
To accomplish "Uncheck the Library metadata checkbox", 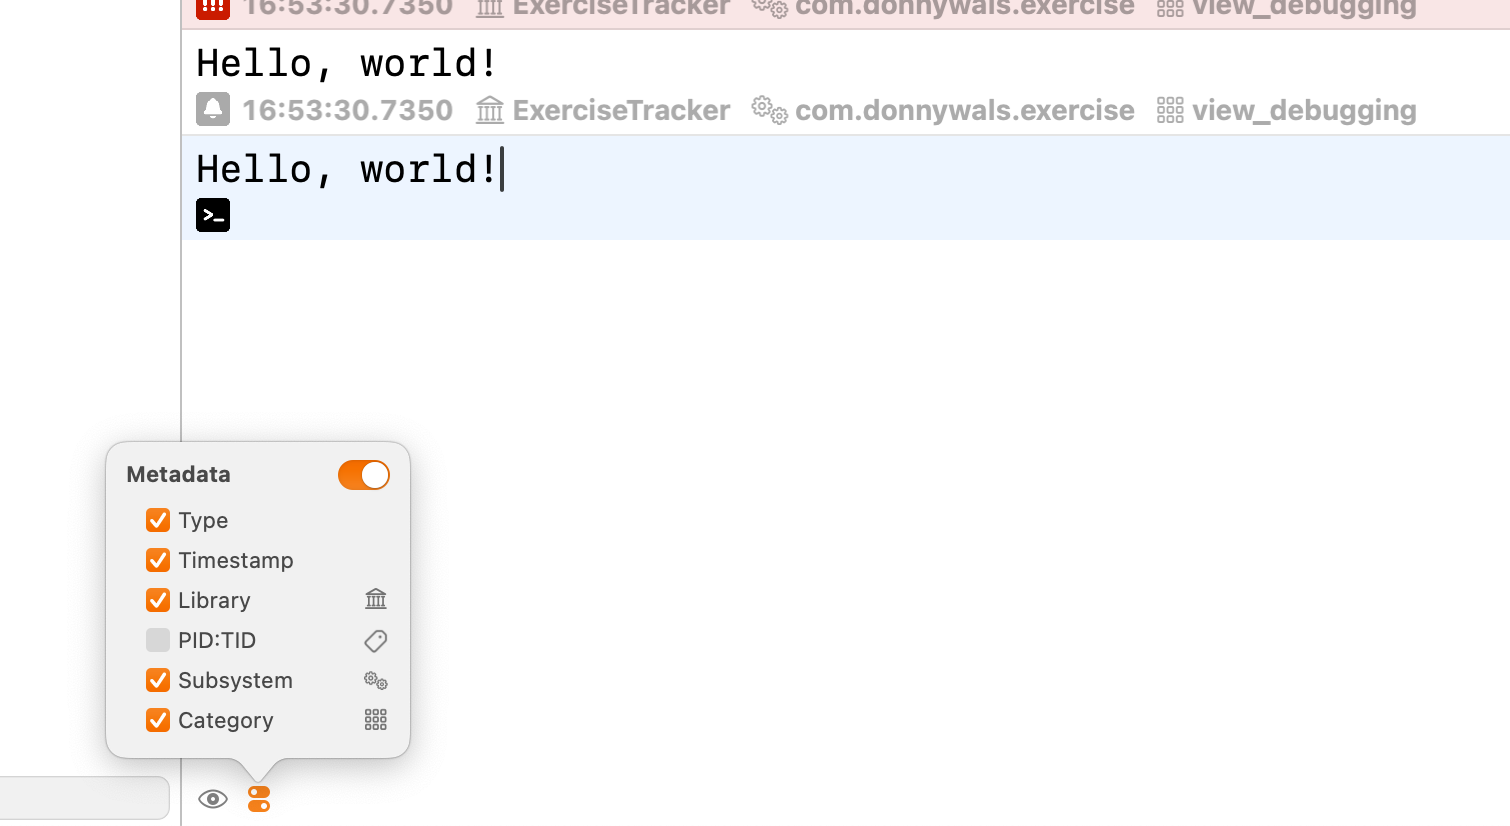I will tap(158, 600).
